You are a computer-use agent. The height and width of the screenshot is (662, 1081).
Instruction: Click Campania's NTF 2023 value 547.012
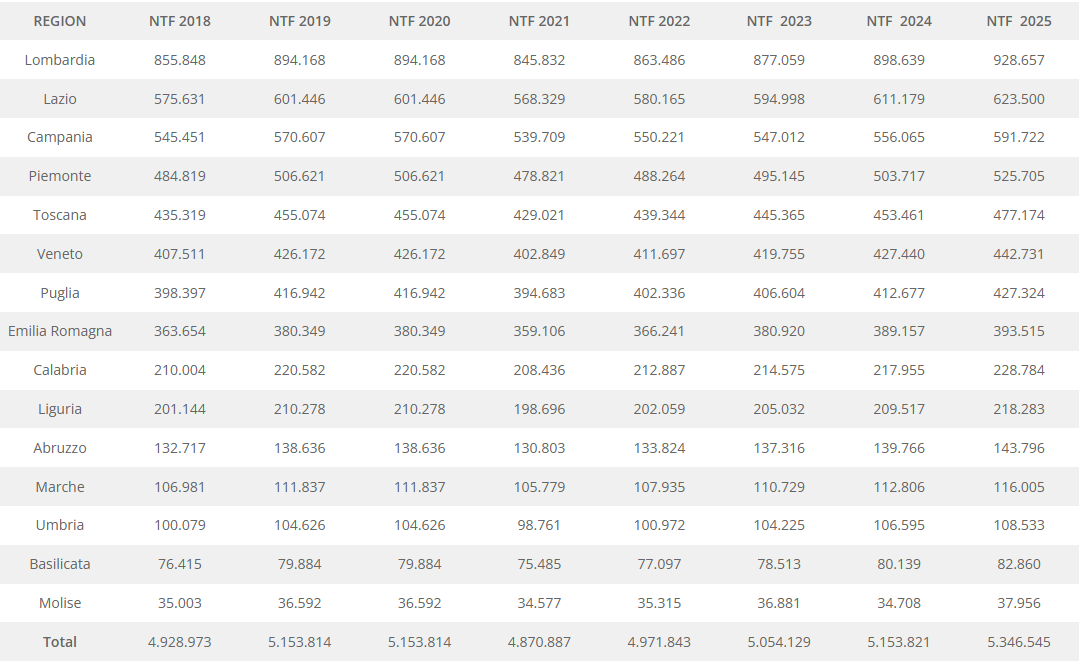tap(779, 137)
